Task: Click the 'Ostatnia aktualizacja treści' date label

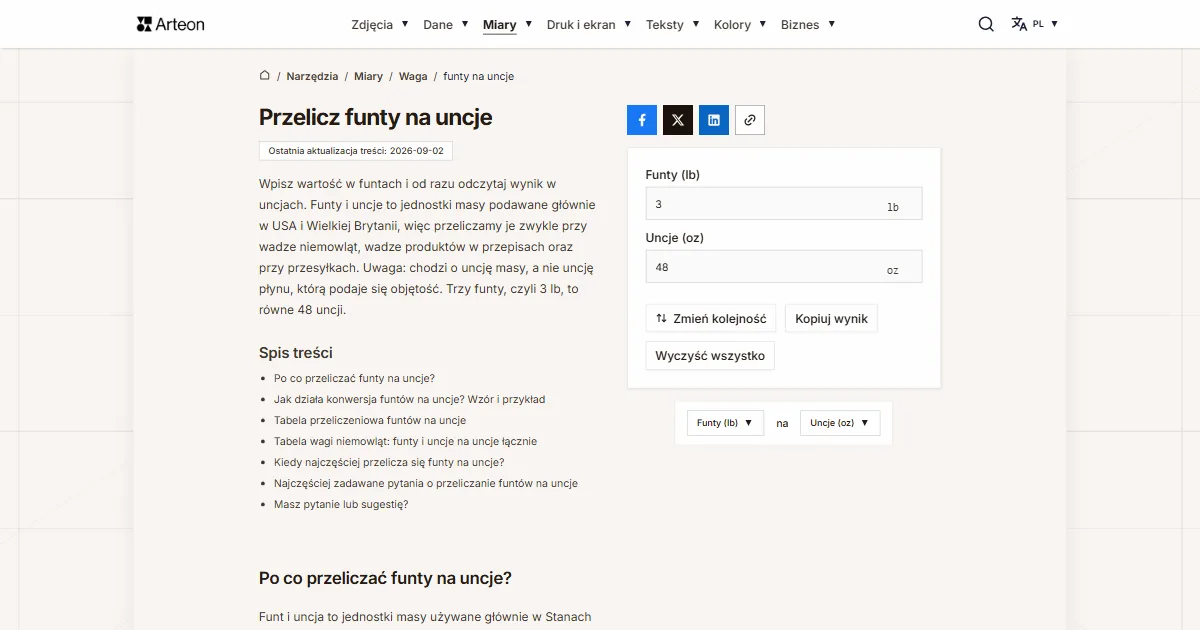Action: pos(356,151)
